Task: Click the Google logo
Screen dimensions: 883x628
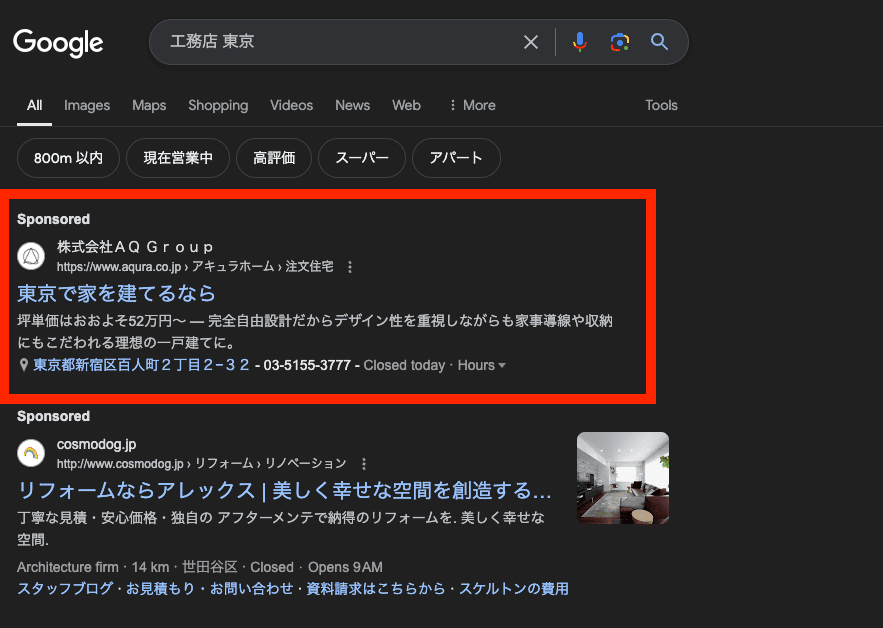Action: click(x=58, y=42)
